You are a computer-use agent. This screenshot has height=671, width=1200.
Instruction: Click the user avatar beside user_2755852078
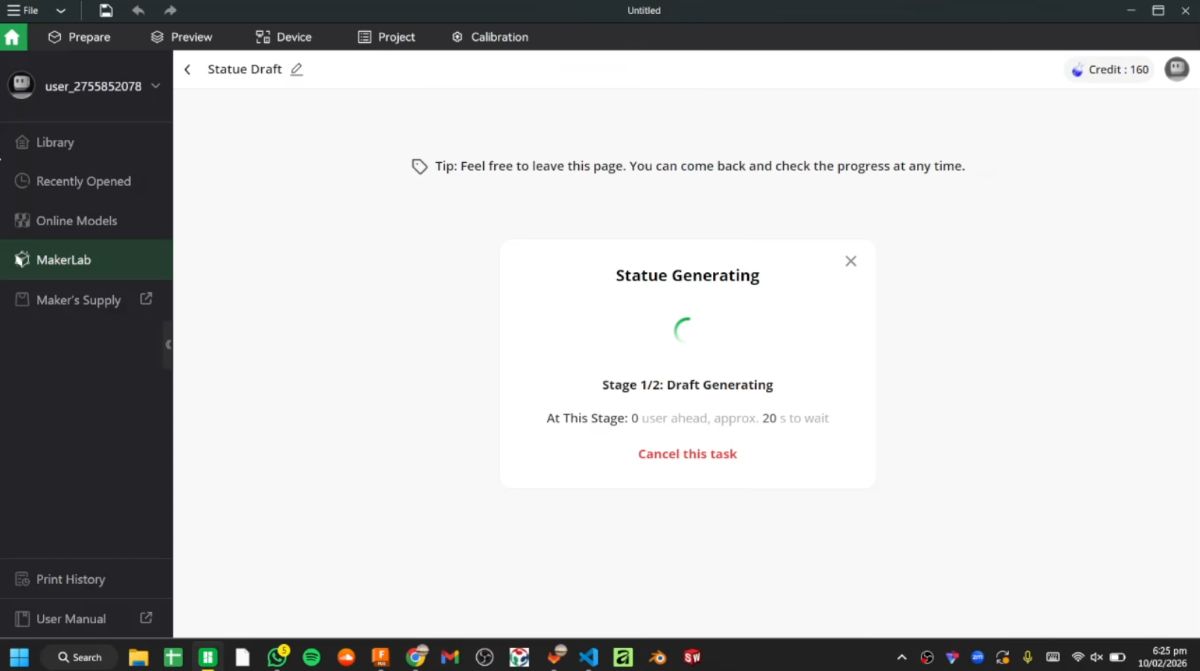tap(21, 86)
